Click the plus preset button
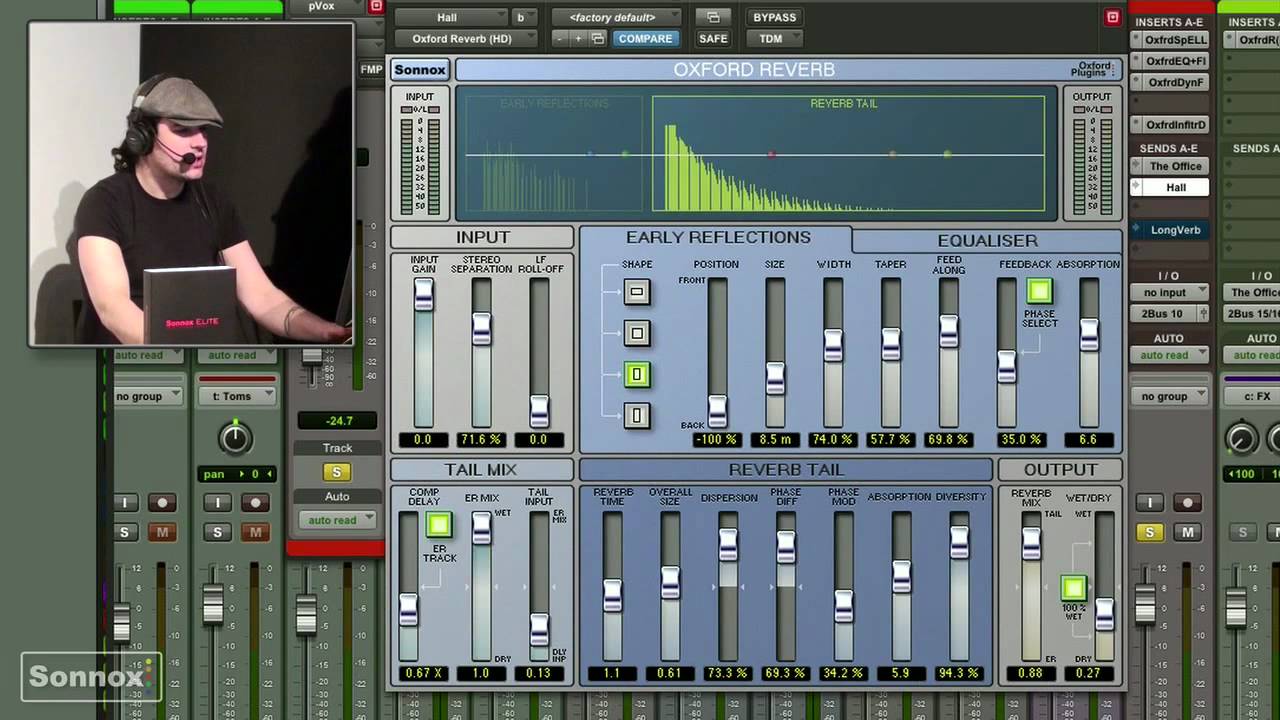The width and height of the screenshot is (1280, 720). coord(578,38)
